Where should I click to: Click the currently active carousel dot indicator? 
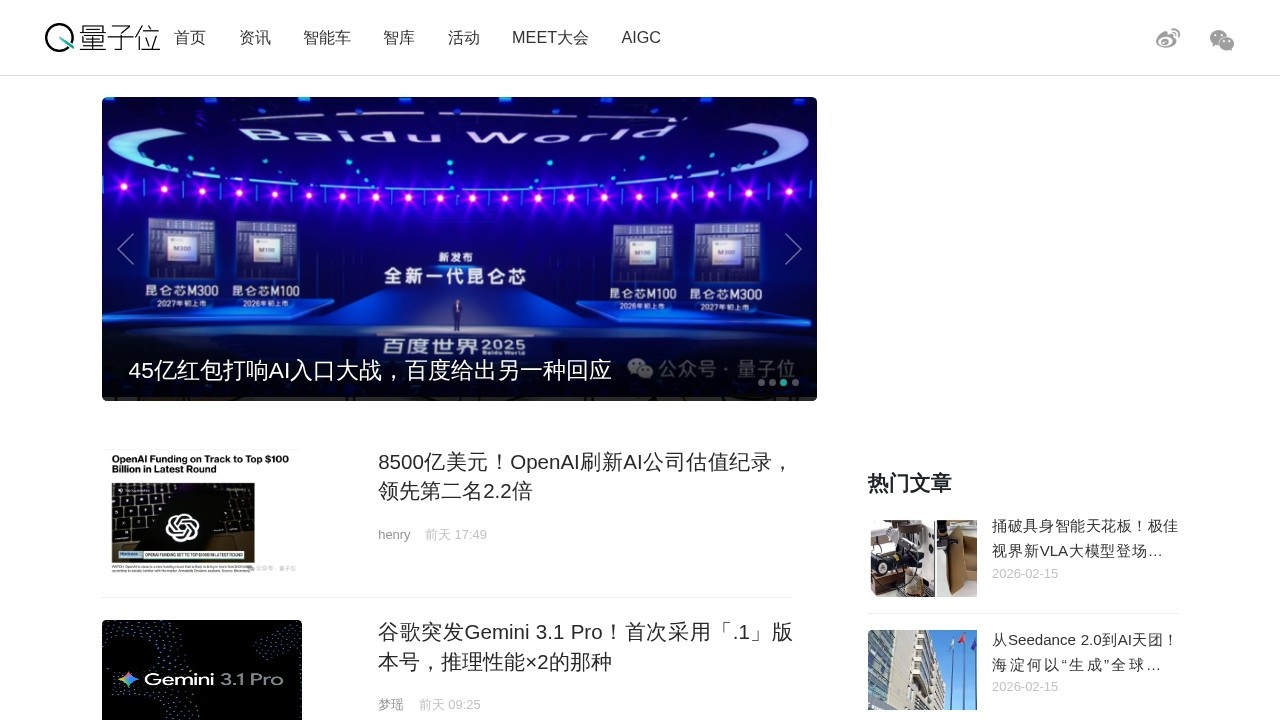click(784, 383)
